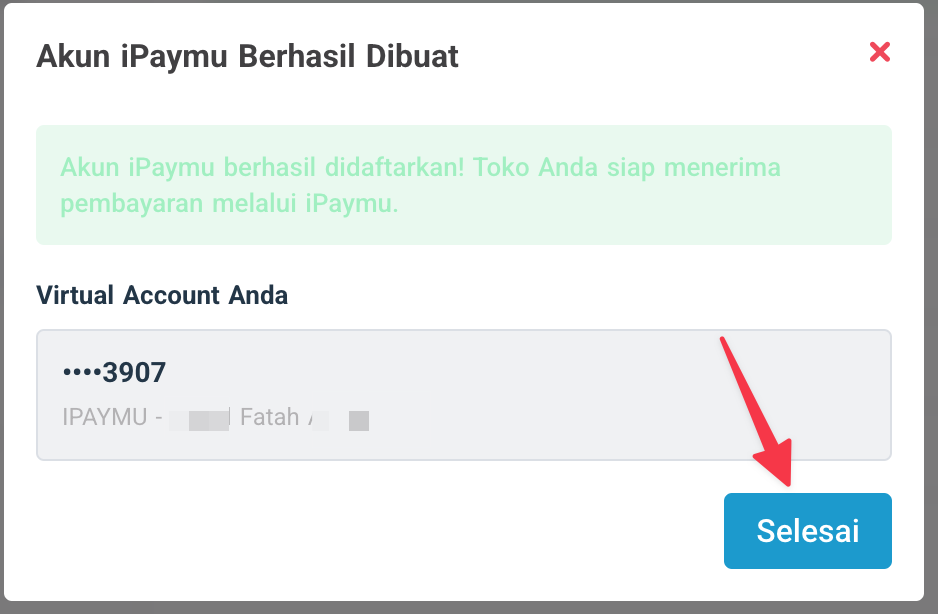Click 'Toko Anda siap menerima' in the banner
This screenshot has width=938, height=614.
coord(627,167)
